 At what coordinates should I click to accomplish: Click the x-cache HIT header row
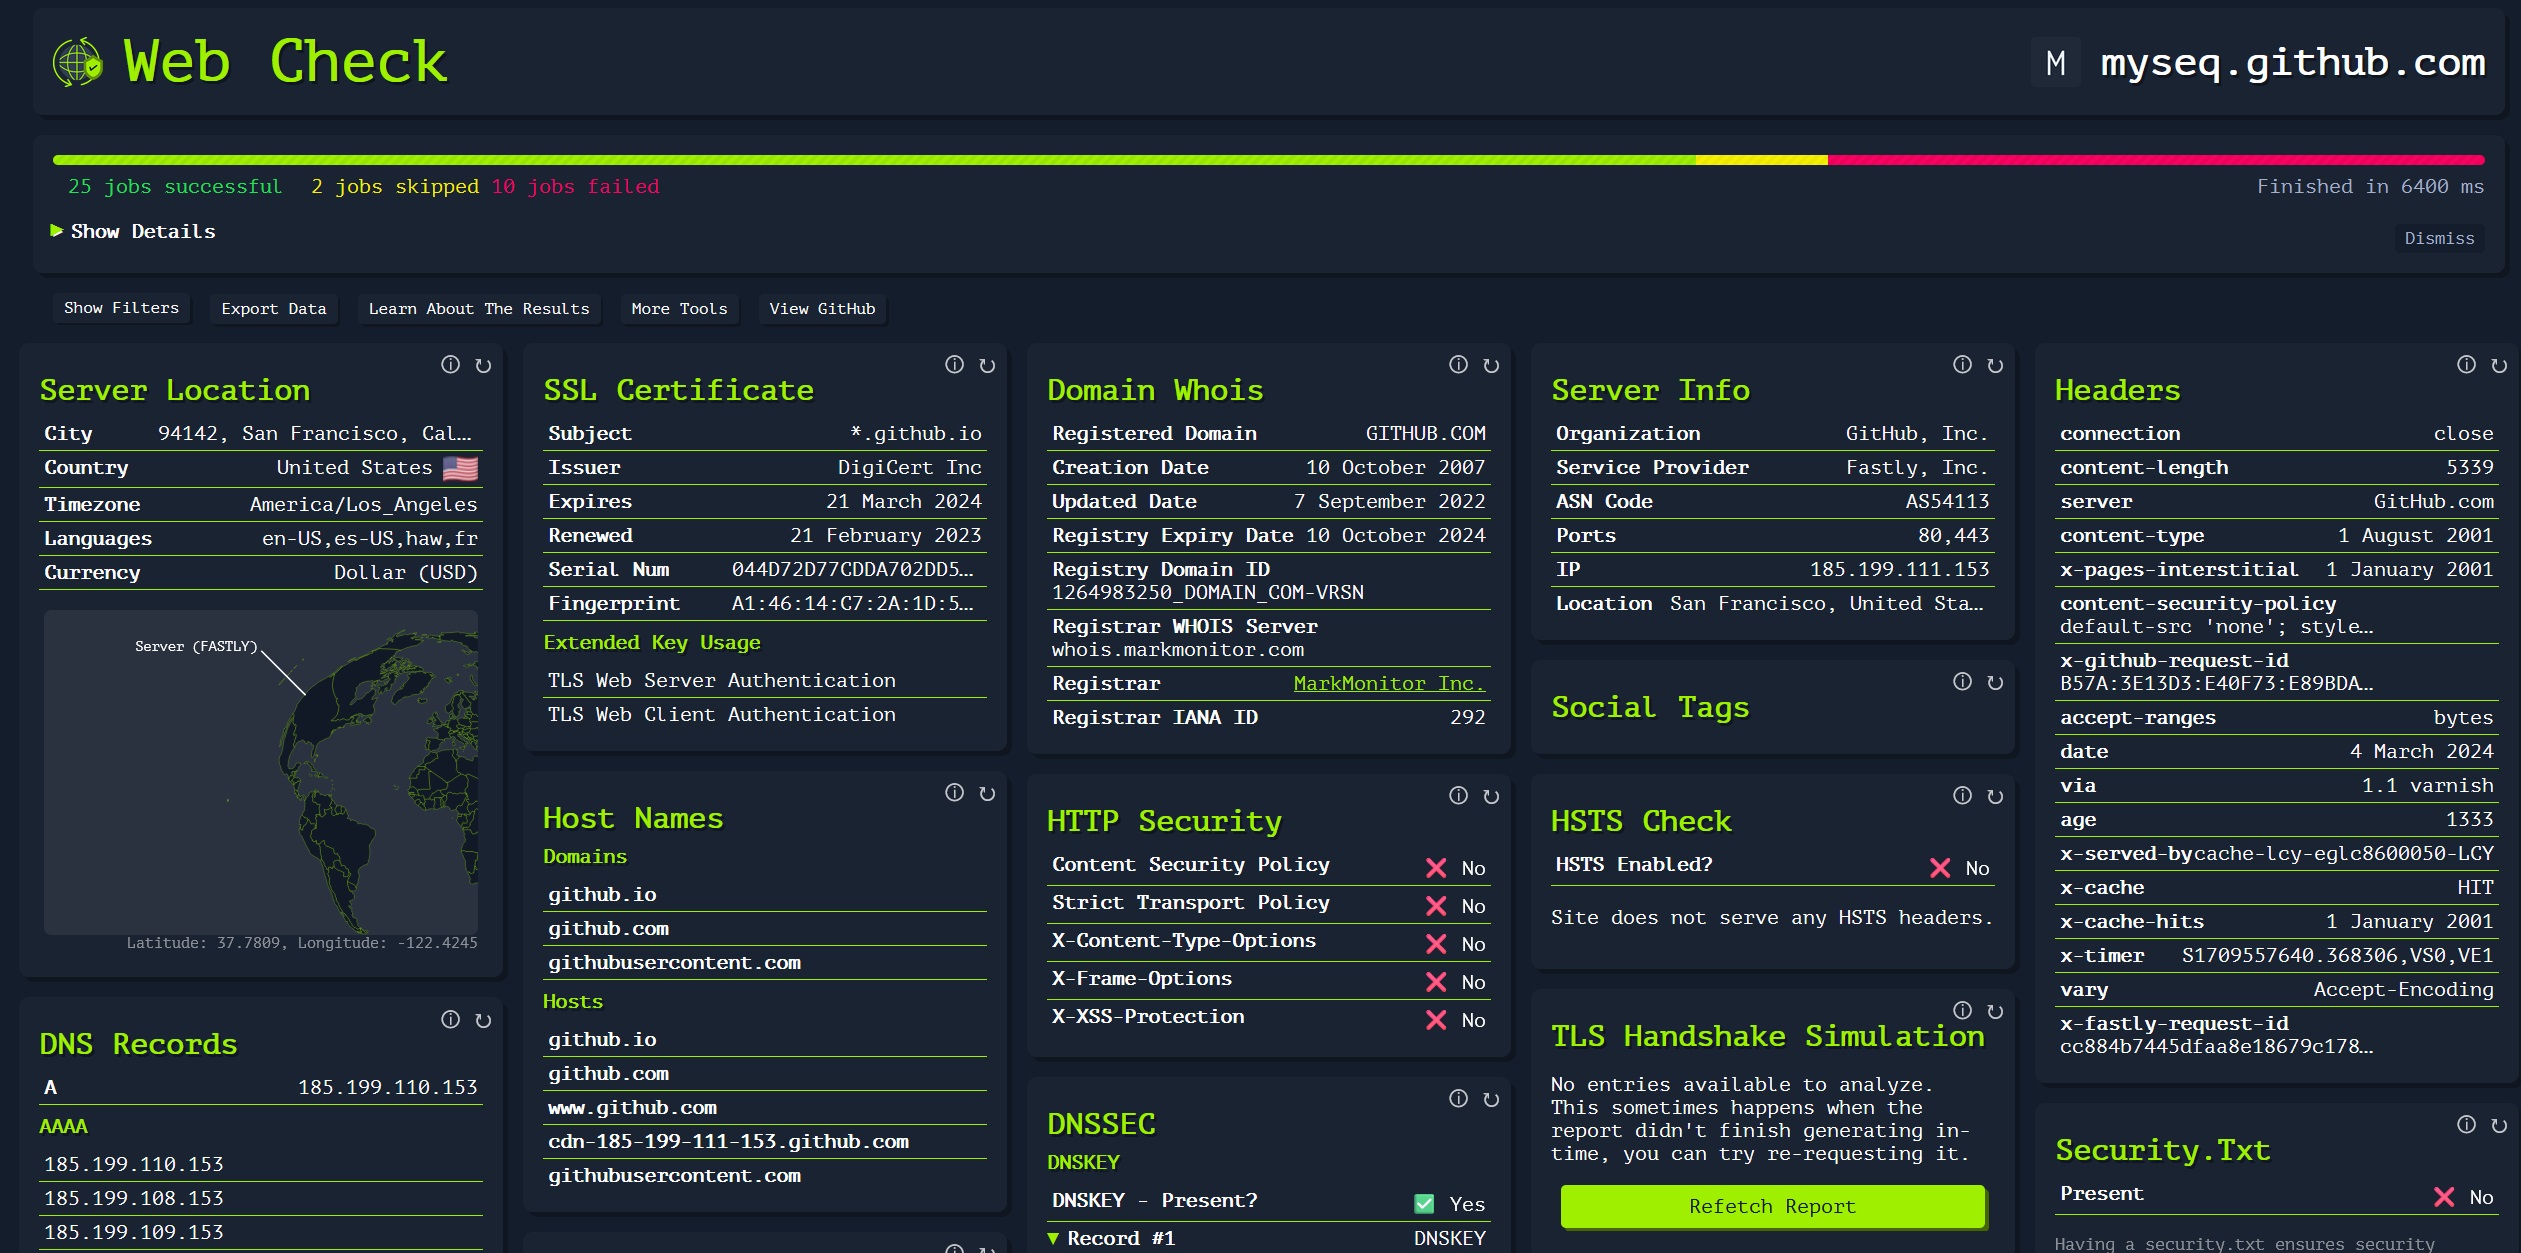2276,887
